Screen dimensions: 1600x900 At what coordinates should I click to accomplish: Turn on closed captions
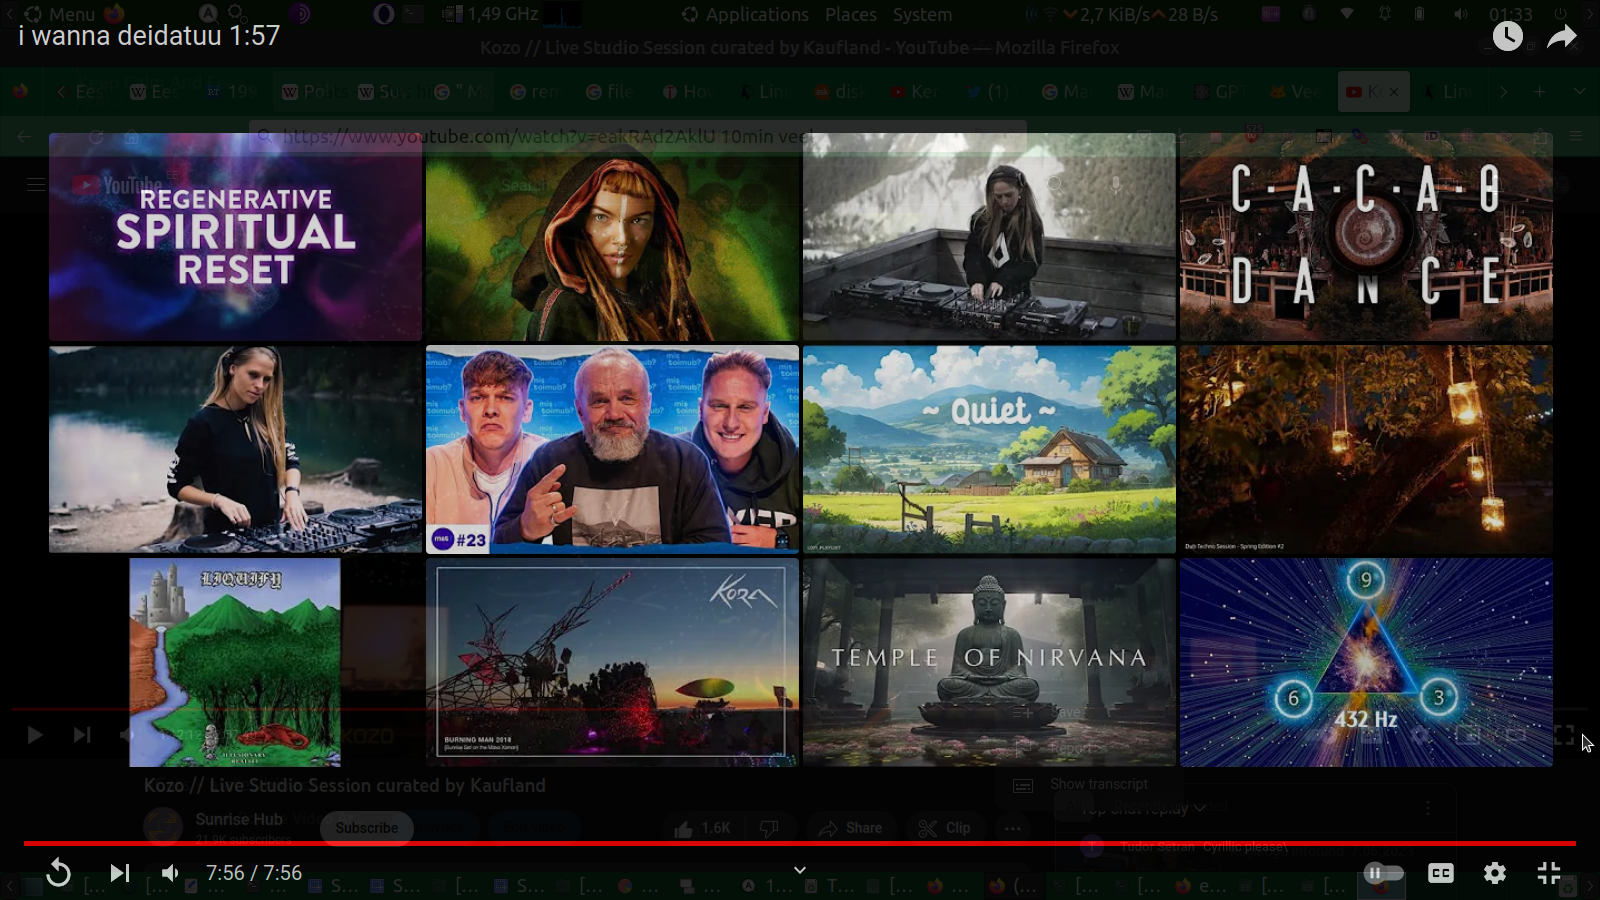(1440, 873)
